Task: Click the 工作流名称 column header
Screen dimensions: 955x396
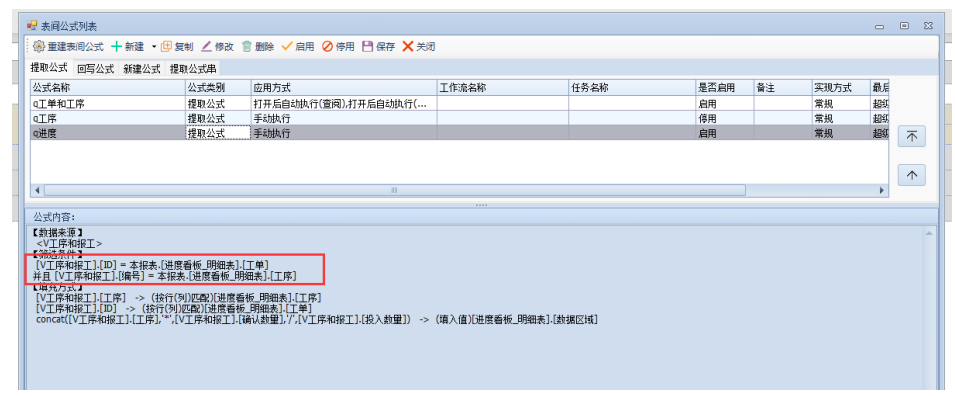Action: [x=502, y=88]
